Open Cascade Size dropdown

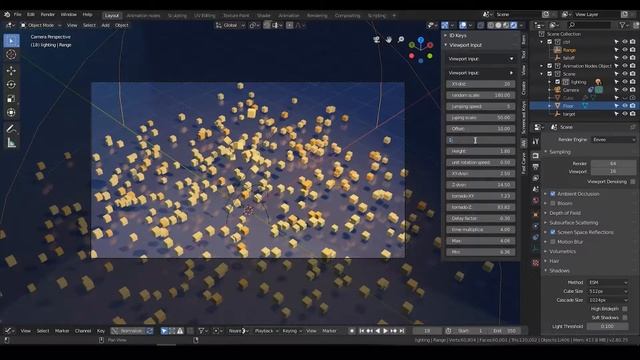pyautogui.click(x=608, y=300)
